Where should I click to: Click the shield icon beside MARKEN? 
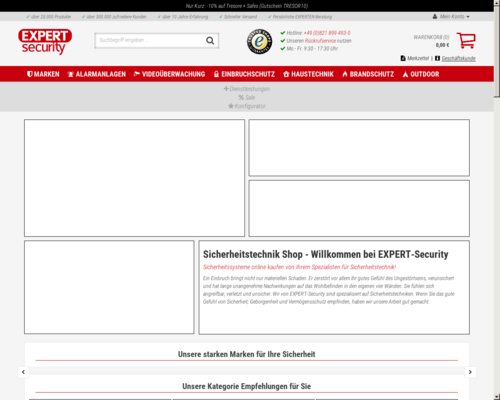click(x=30, y=74)
